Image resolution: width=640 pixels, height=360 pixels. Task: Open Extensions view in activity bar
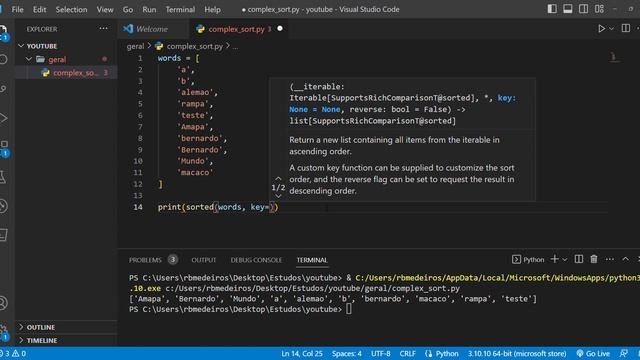point(4,147)
